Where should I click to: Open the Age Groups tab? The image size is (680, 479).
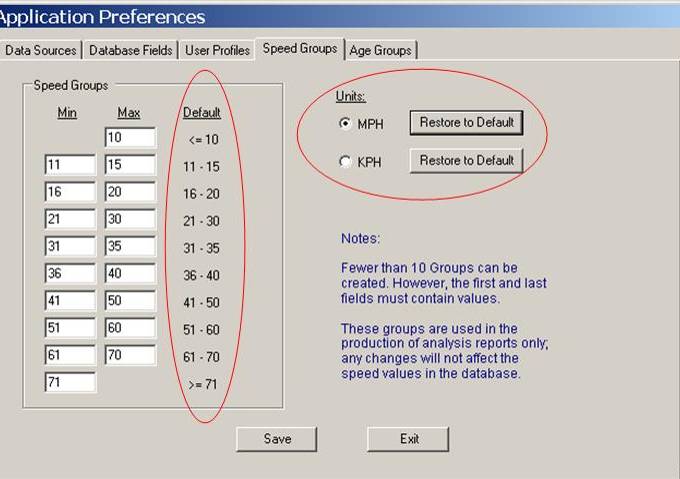tap(380, 50)
